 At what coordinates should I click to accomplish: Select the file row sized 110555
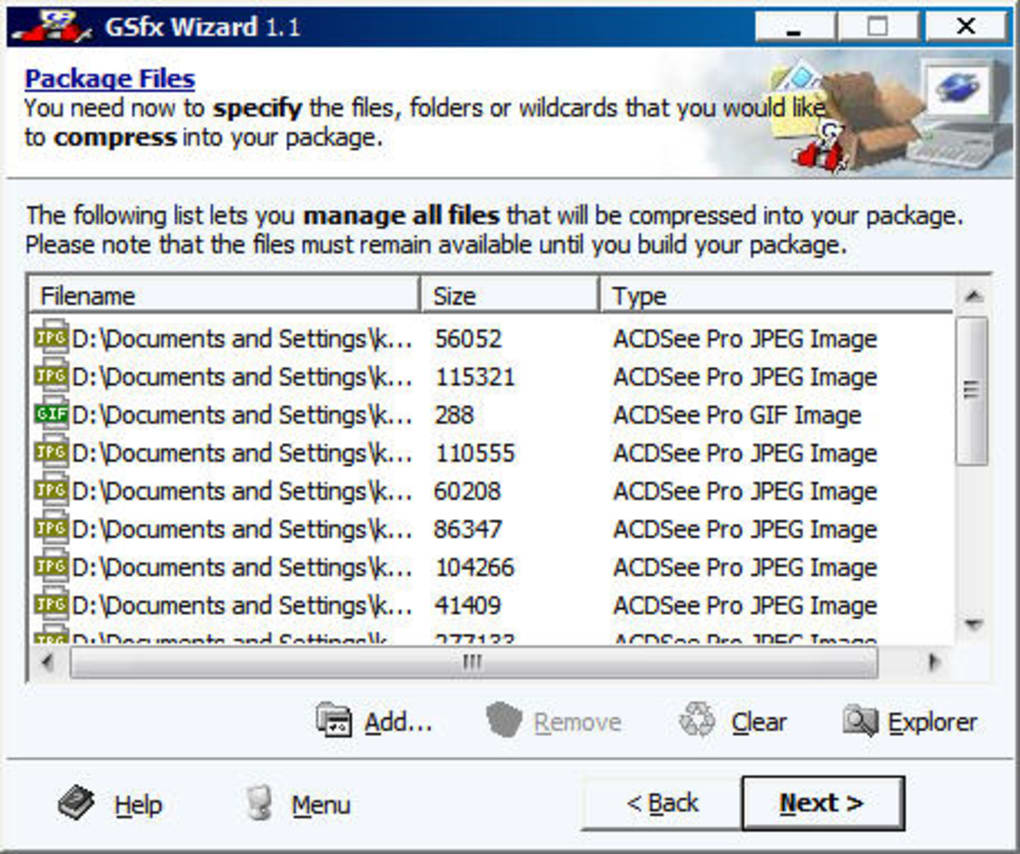coord(492,453)
